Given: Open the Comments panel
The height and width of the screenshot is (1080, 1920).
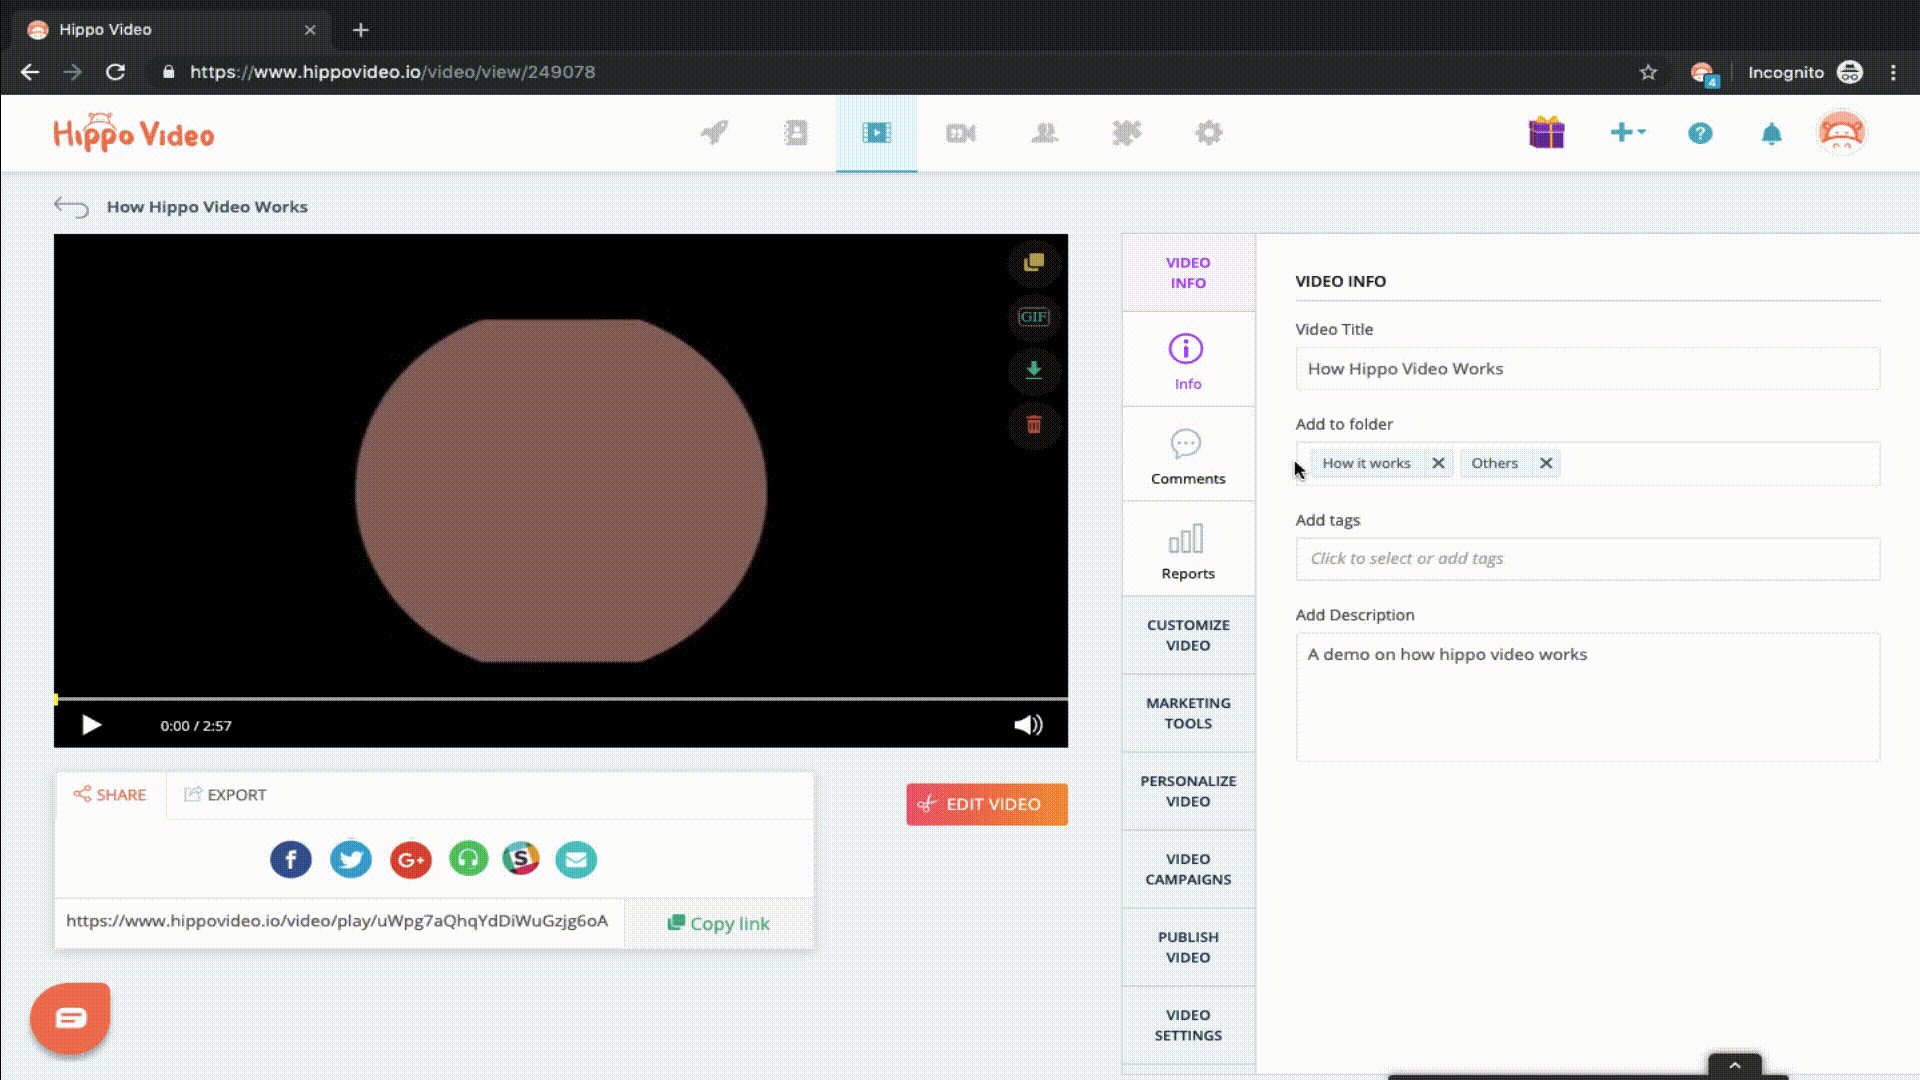Looking at the screenshot, I should click(x=1188, y=456).
